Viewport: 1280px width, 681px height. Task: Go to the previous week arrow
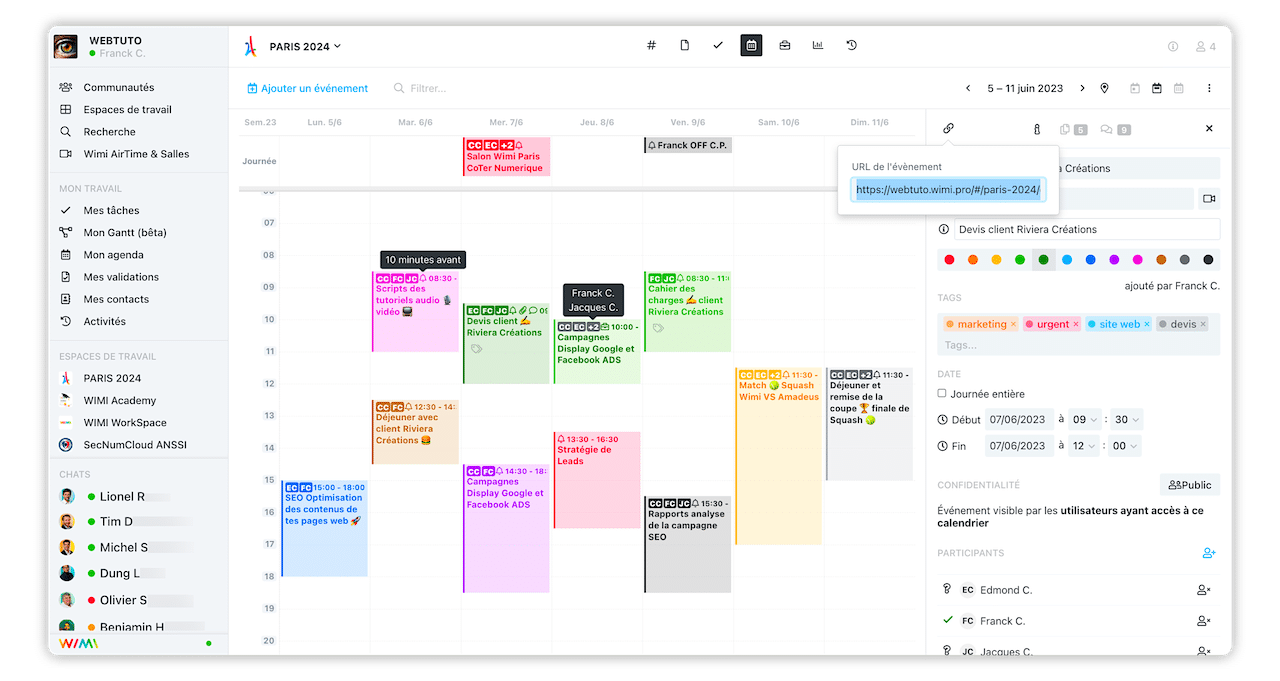968,88
